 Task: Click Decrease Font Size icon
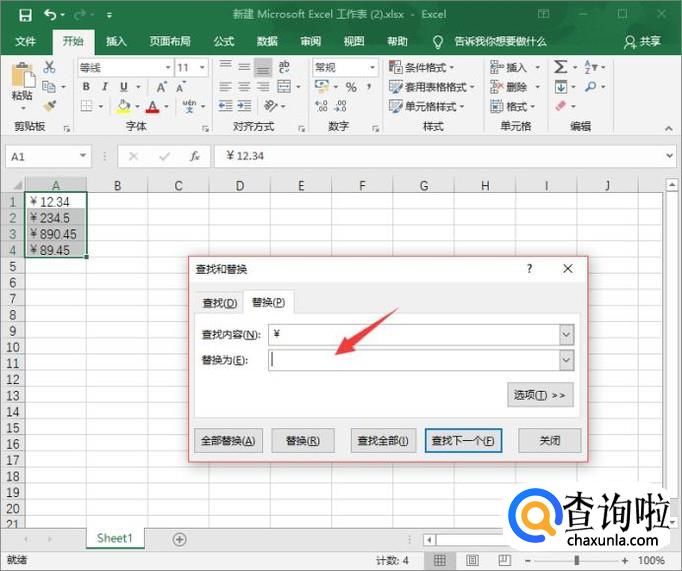point(181,87)
